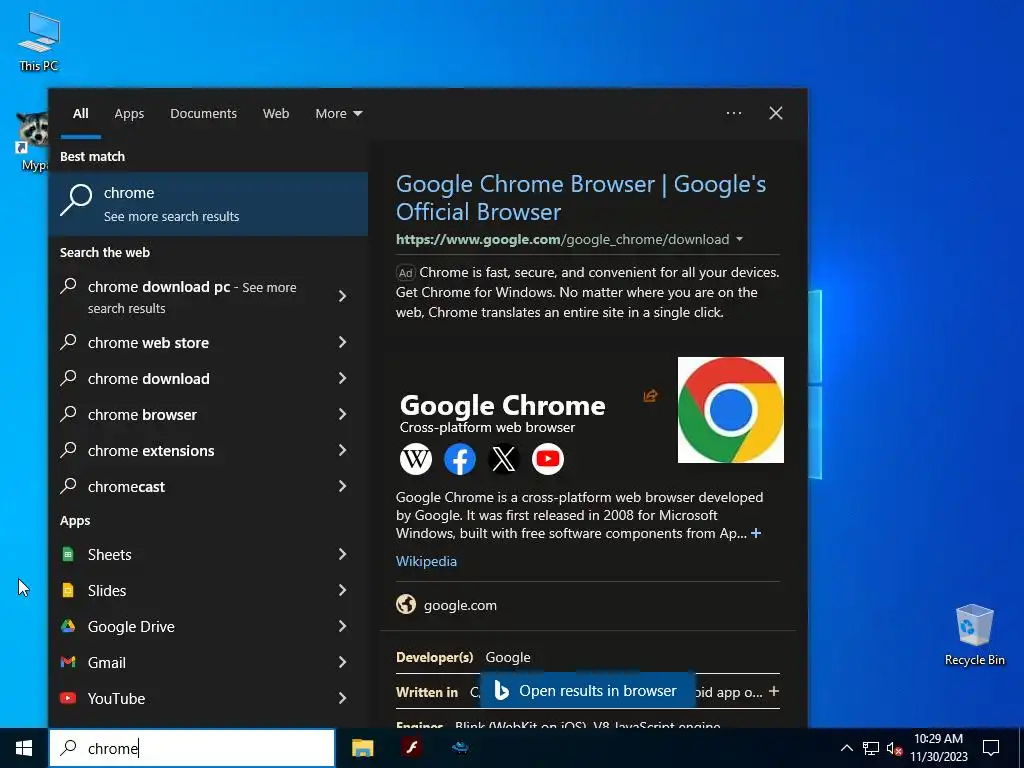The image size is (1024, 768).
Task: Click the Windows Start button
Action: coord(24,748)
